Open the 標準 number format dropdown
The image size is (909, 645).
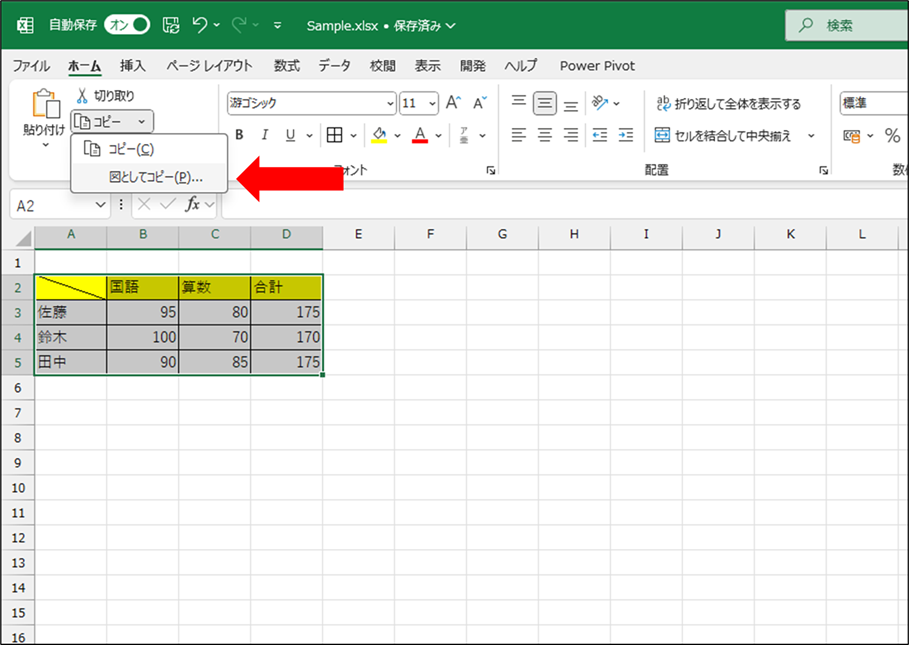pos(874,103)
